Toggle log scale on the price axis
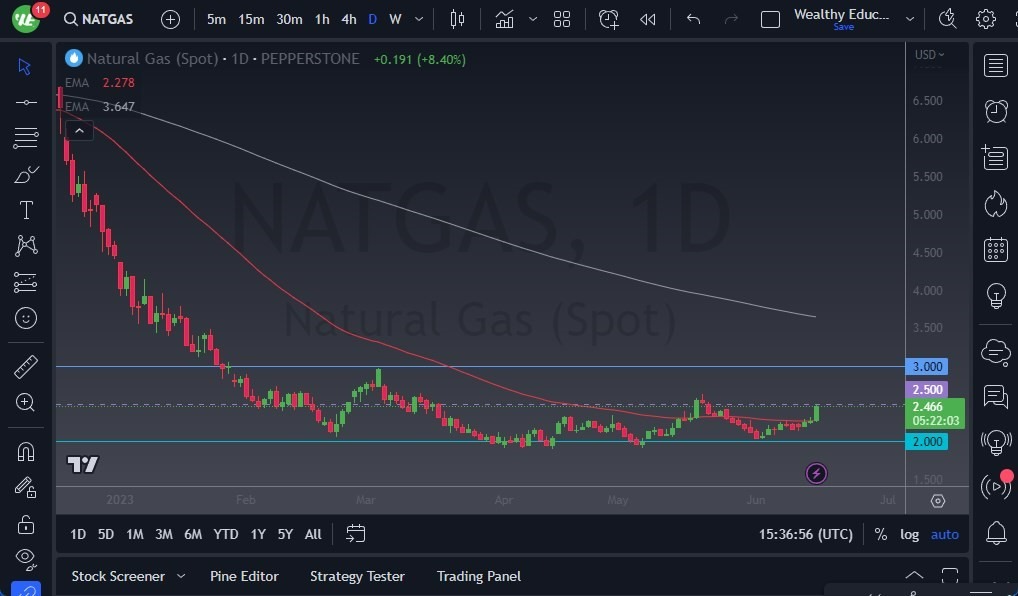Screen dimensions: 1018x596 pyautogui.click(x=909, y=534)
